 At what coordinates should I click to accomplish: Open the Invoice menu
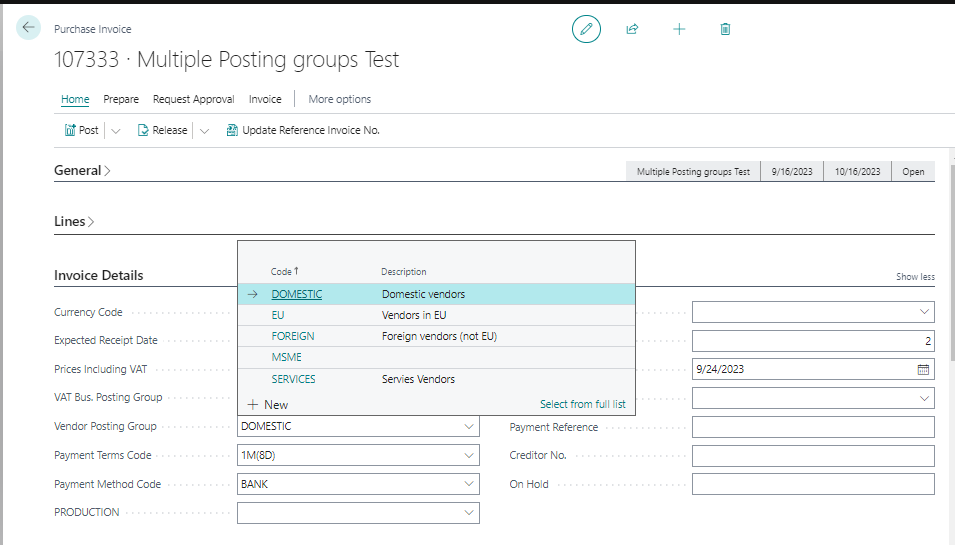(265, 99)
